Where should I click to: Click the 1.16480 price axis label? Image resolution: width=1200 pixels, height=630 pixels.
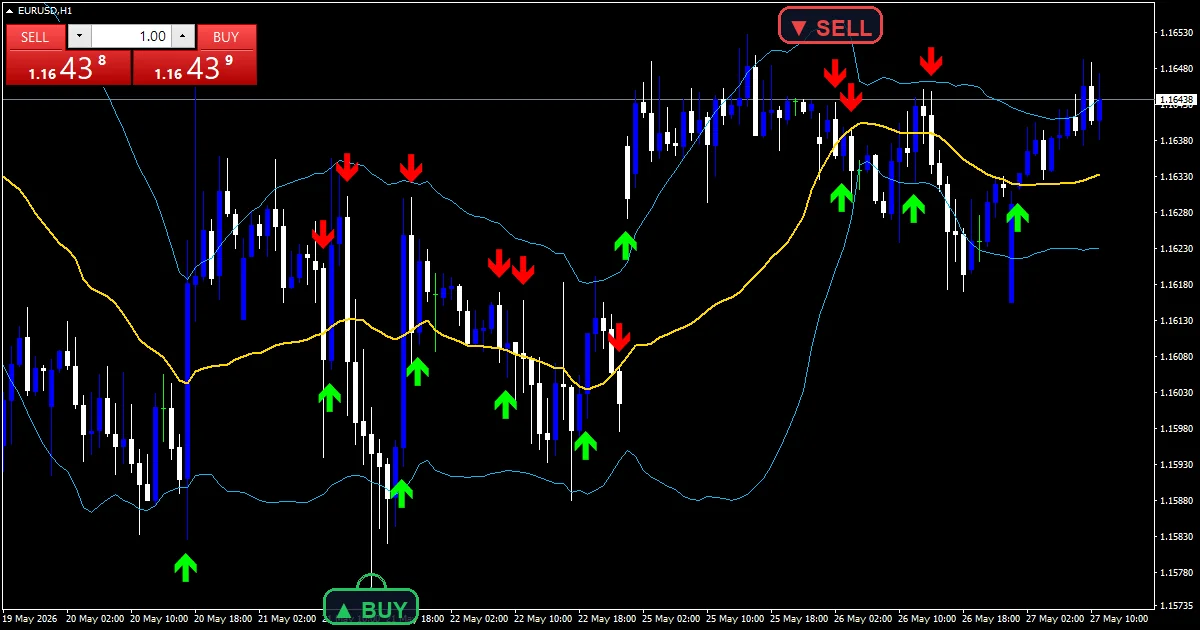pyautogui.click(x=1176, y=69)
